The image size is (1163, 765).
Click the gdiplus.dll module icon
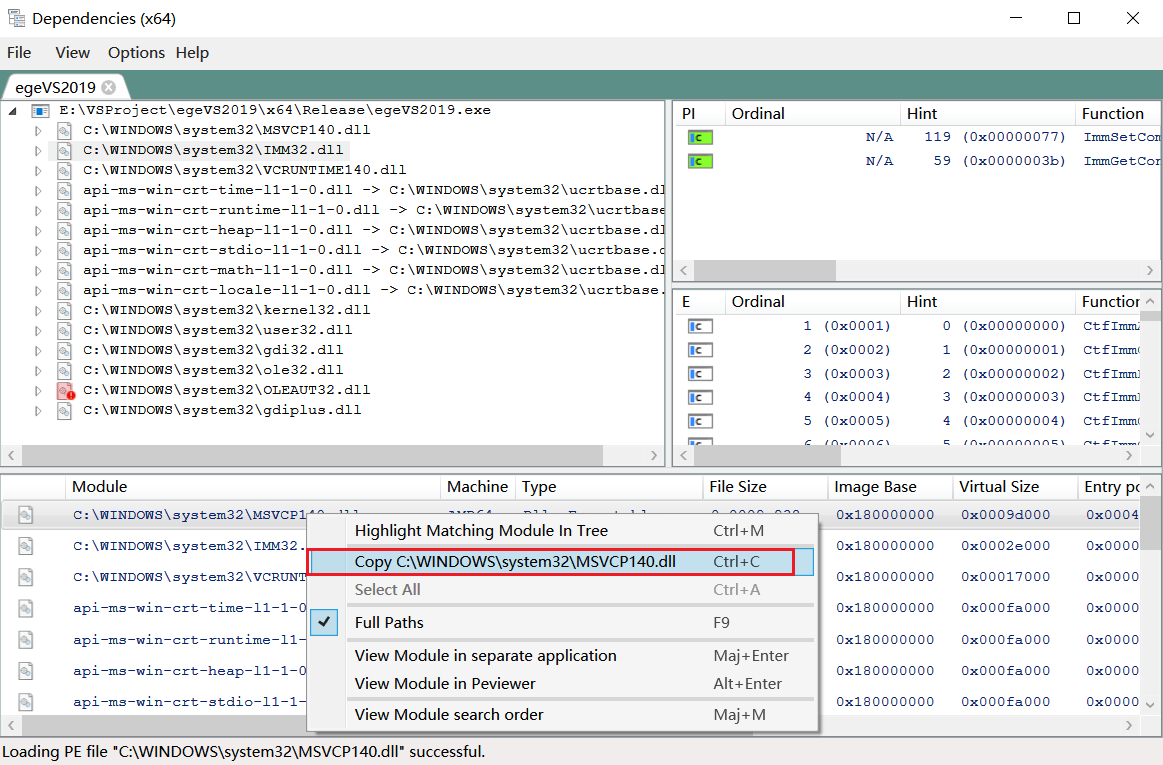(65, 410)
